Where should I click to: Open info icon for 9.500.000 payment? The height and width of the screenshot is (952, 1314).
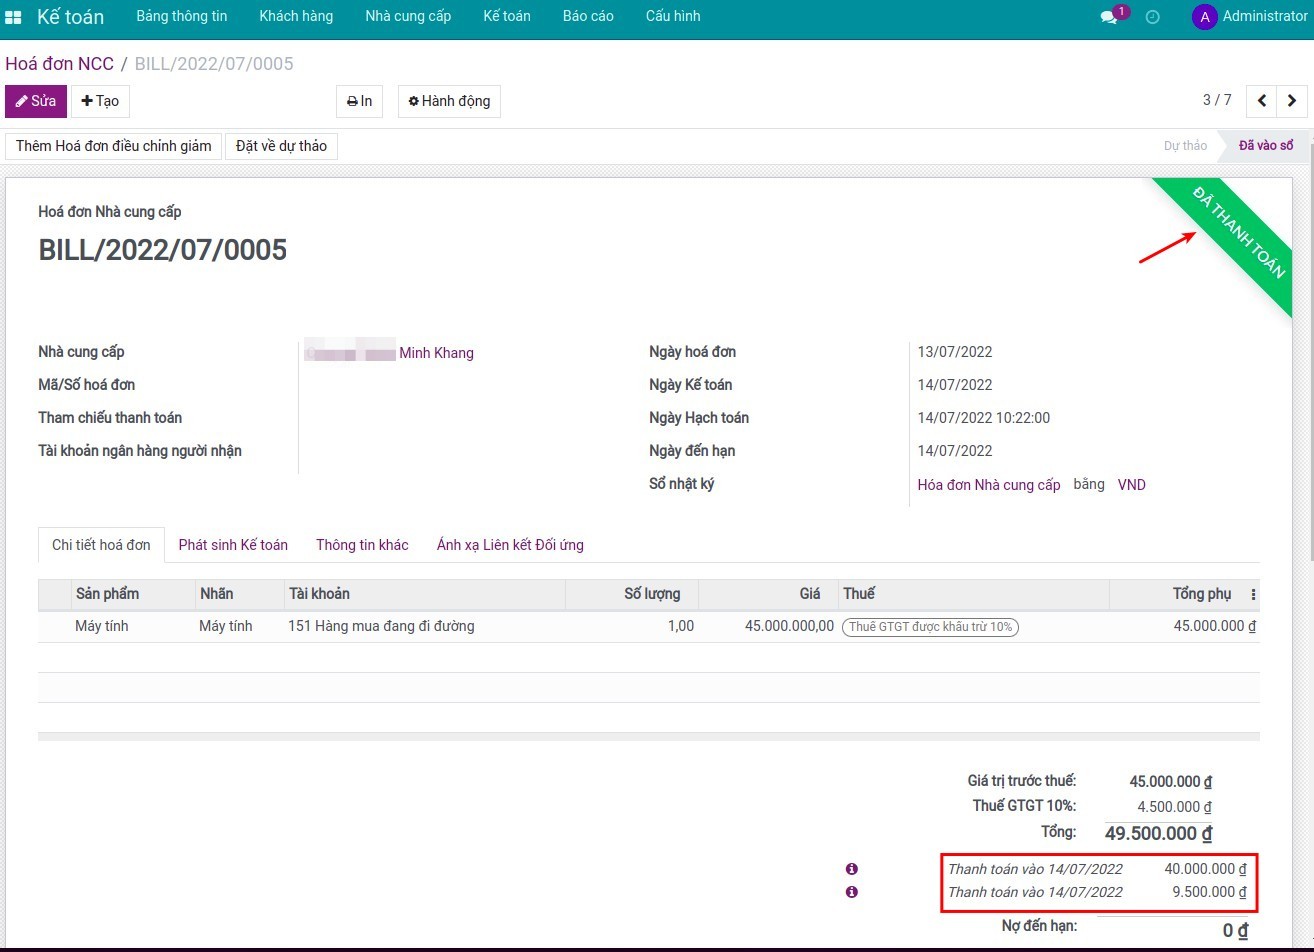click(x=852, y=892)
